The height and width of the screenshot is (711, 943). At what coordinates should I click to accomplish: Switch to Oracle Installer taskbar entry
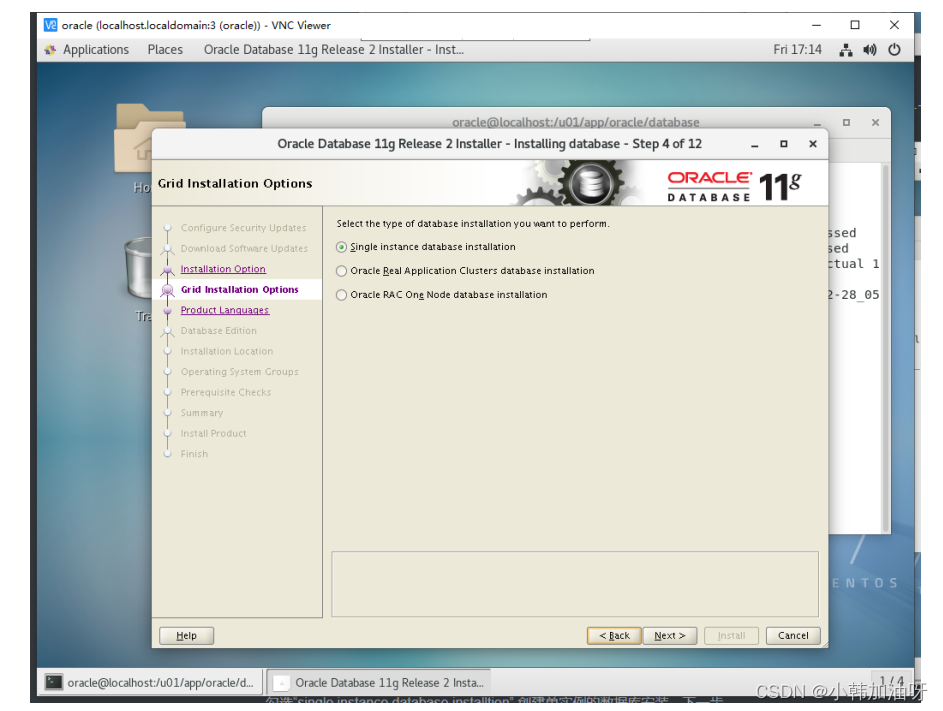[379, 682]
